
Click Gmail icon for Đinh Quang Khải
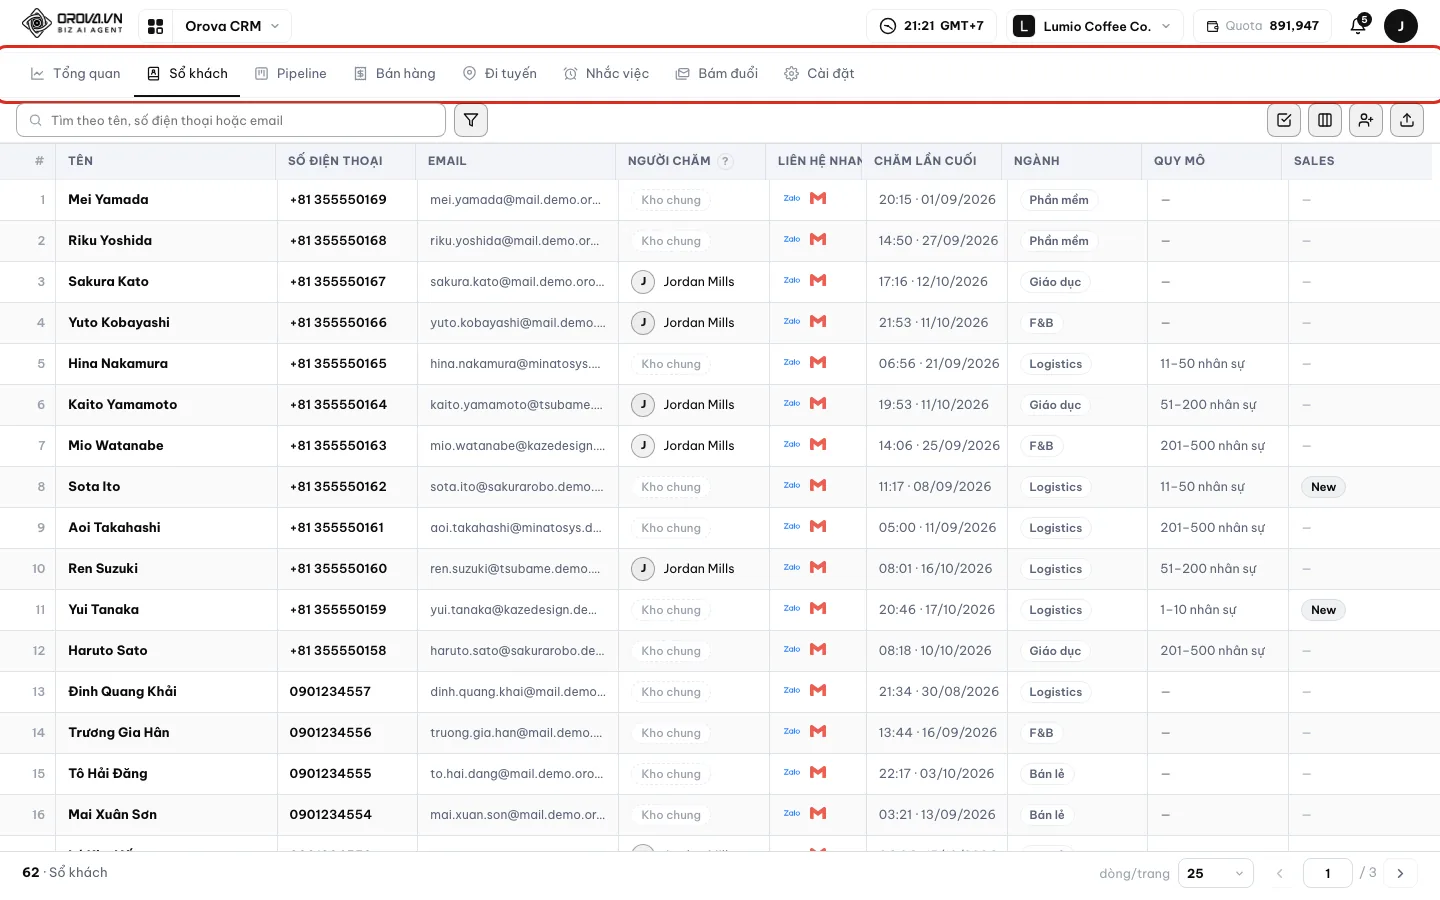pyautogui.click(x=818, y=691)
